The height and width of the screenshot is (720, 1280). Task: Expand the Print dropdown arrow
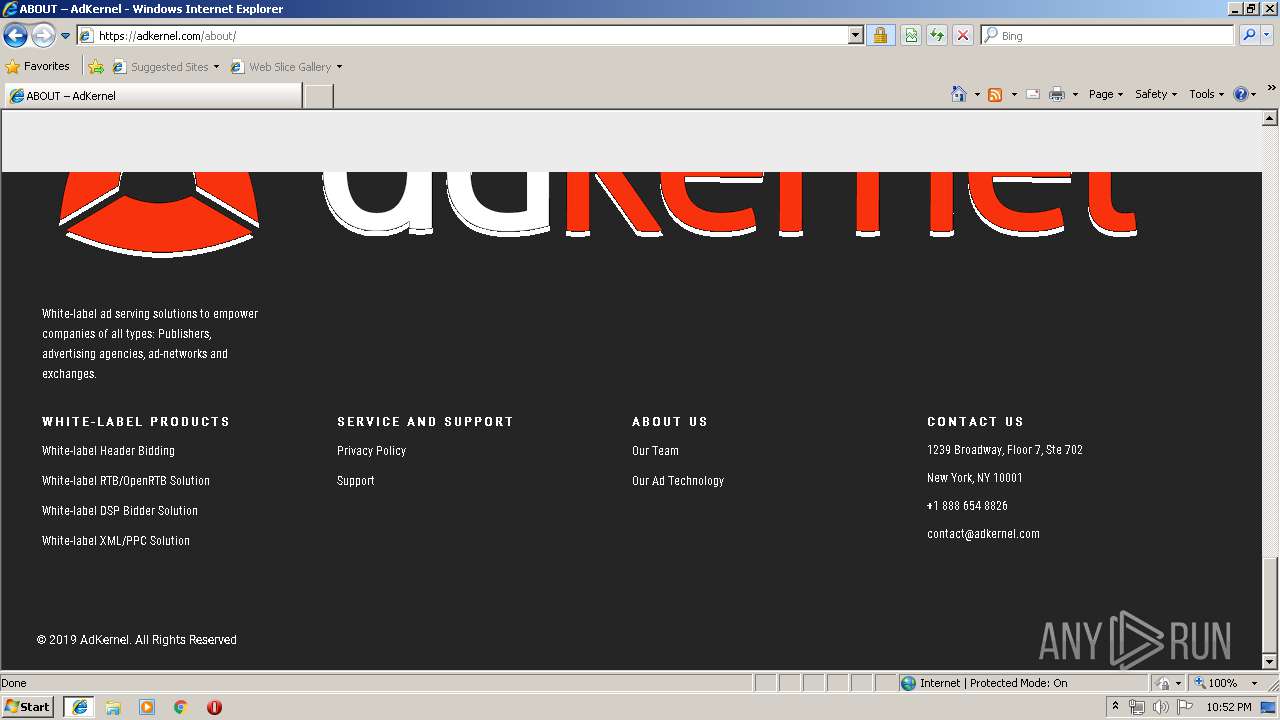coord(1075,94)
